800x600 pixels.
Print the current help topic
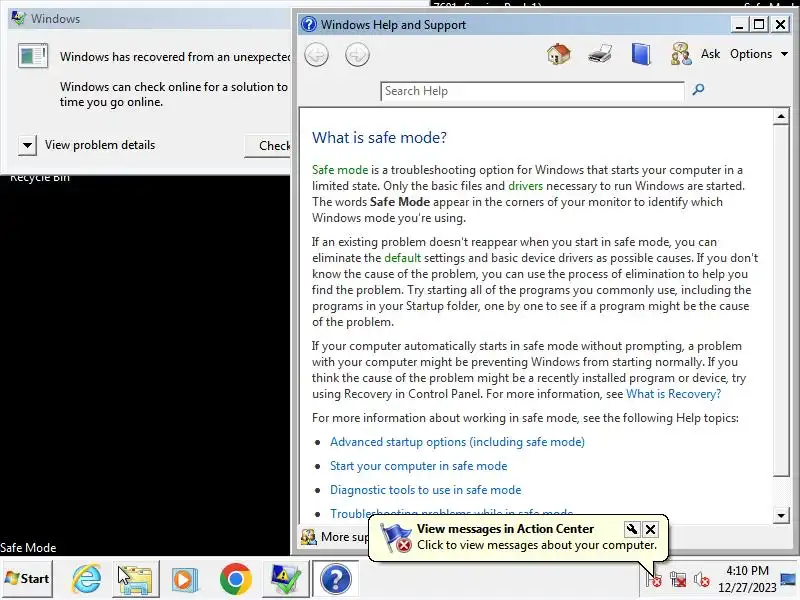point(600,54)
